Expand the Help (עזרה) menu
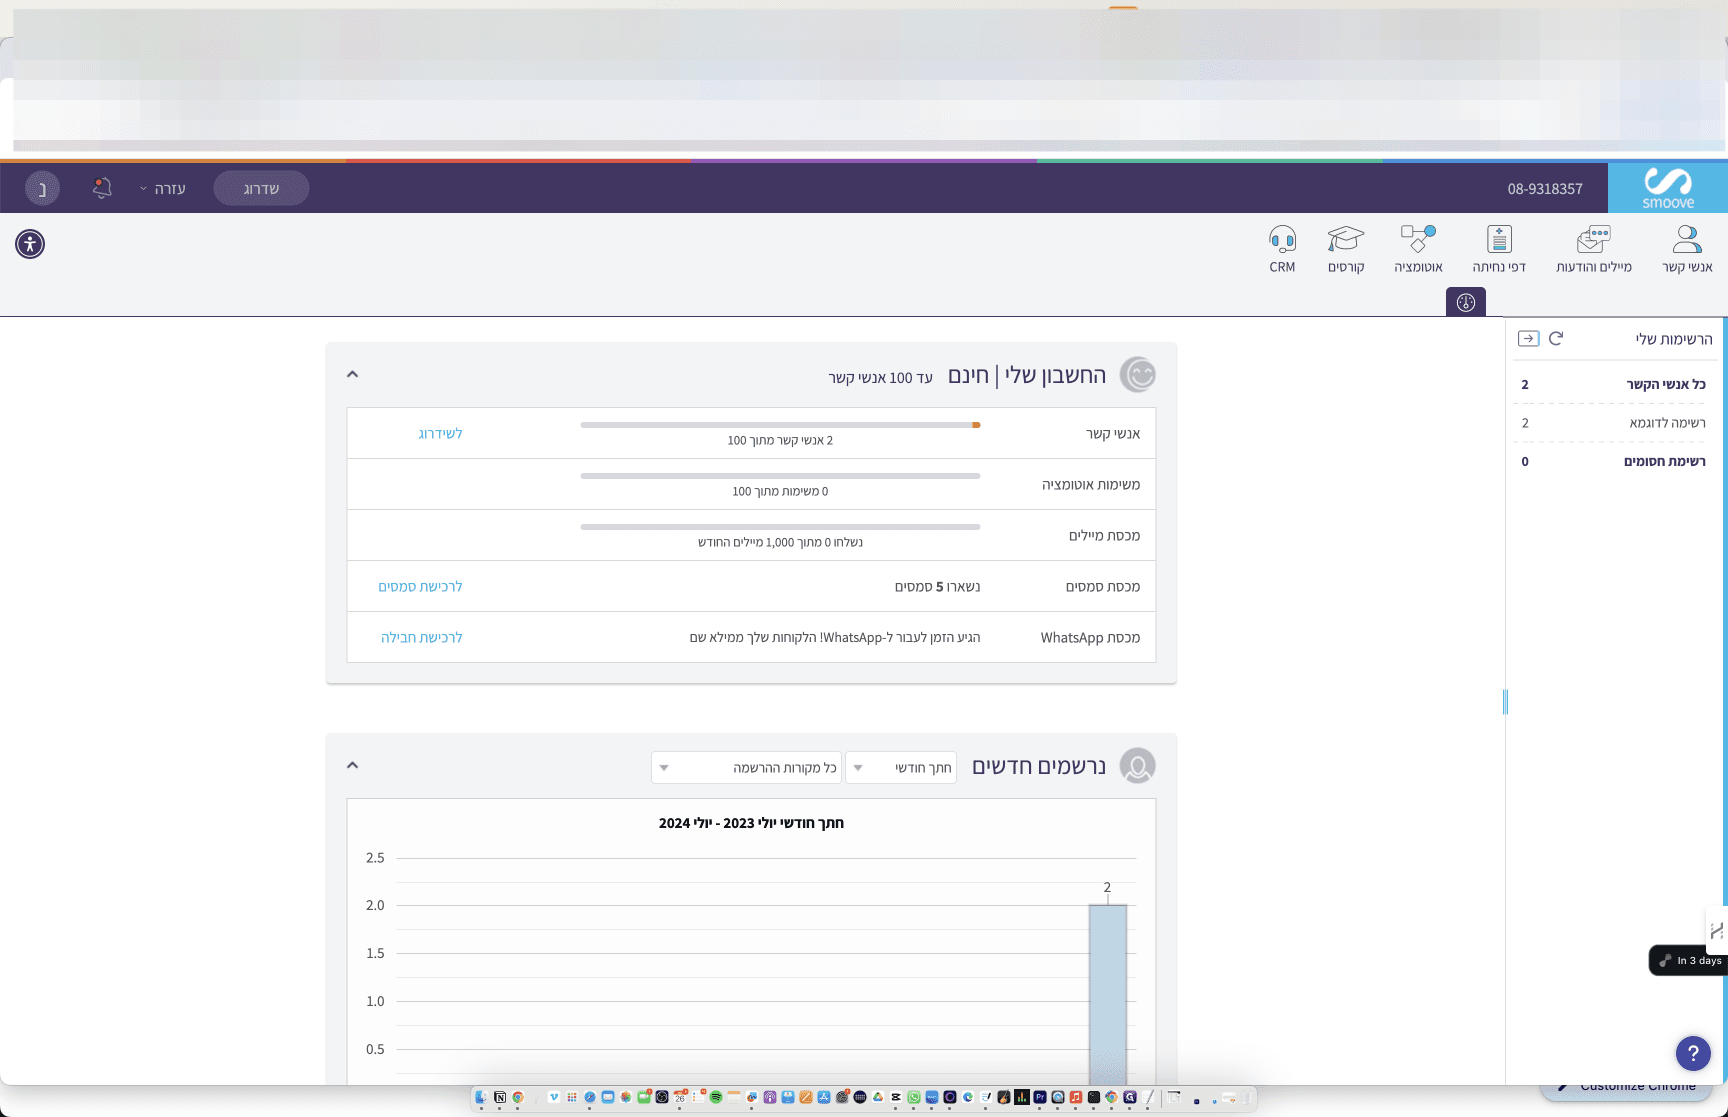Screen dimensions: 1728x1117 click(163, 188)
